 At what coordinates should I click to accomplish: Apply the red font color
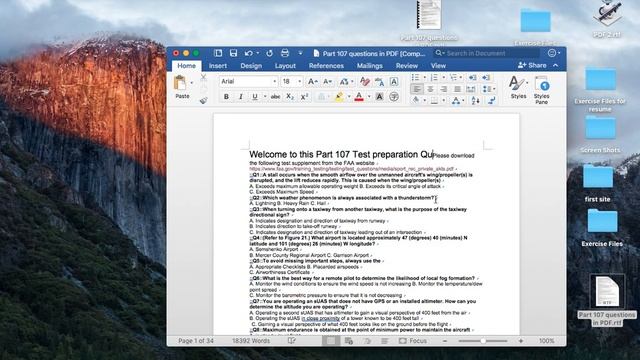point(359,97)
